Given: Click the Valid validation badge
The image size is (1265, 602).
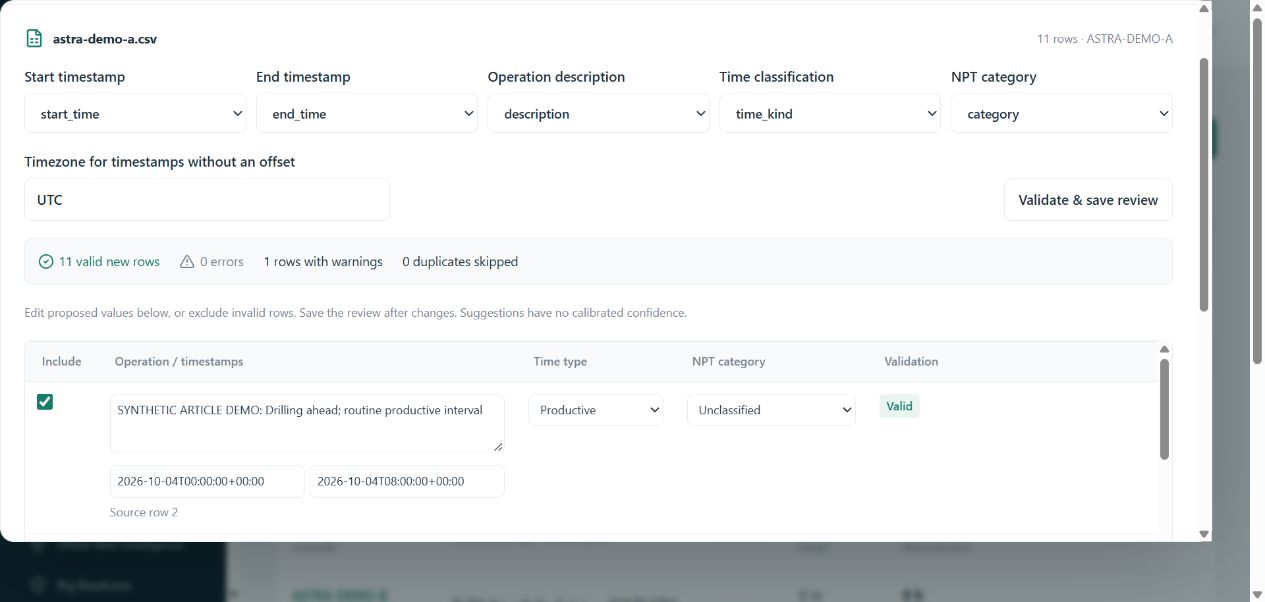Looking at the screenshot, I should point(899,406).
